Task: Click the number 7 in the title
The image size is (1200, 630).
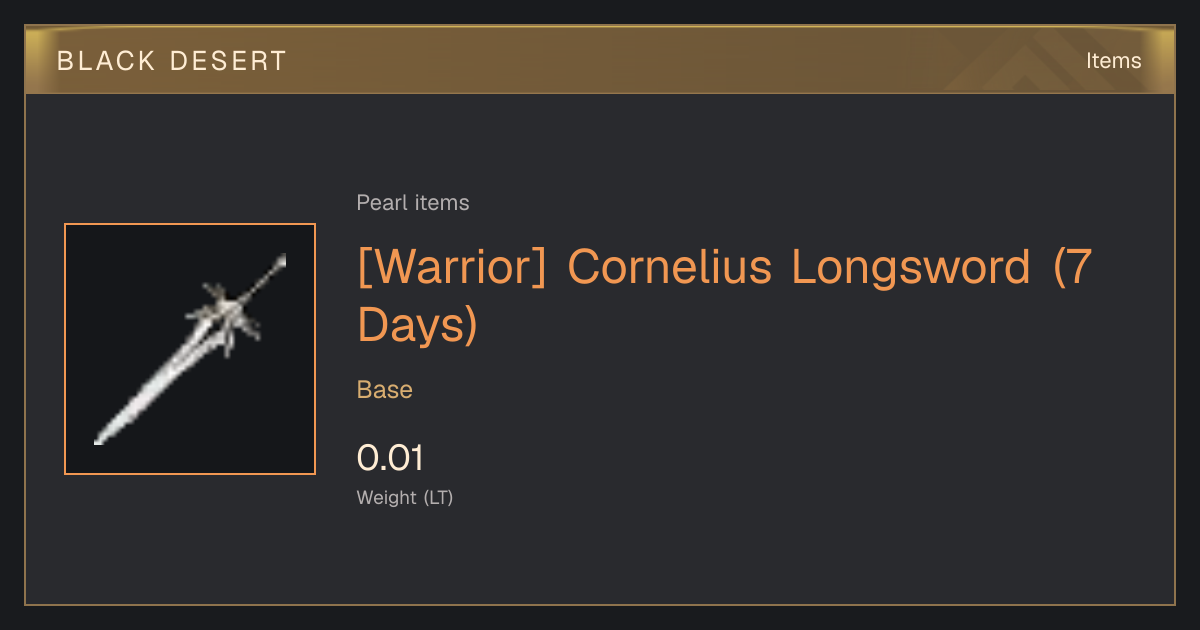Action: (x=1076, y=267)
